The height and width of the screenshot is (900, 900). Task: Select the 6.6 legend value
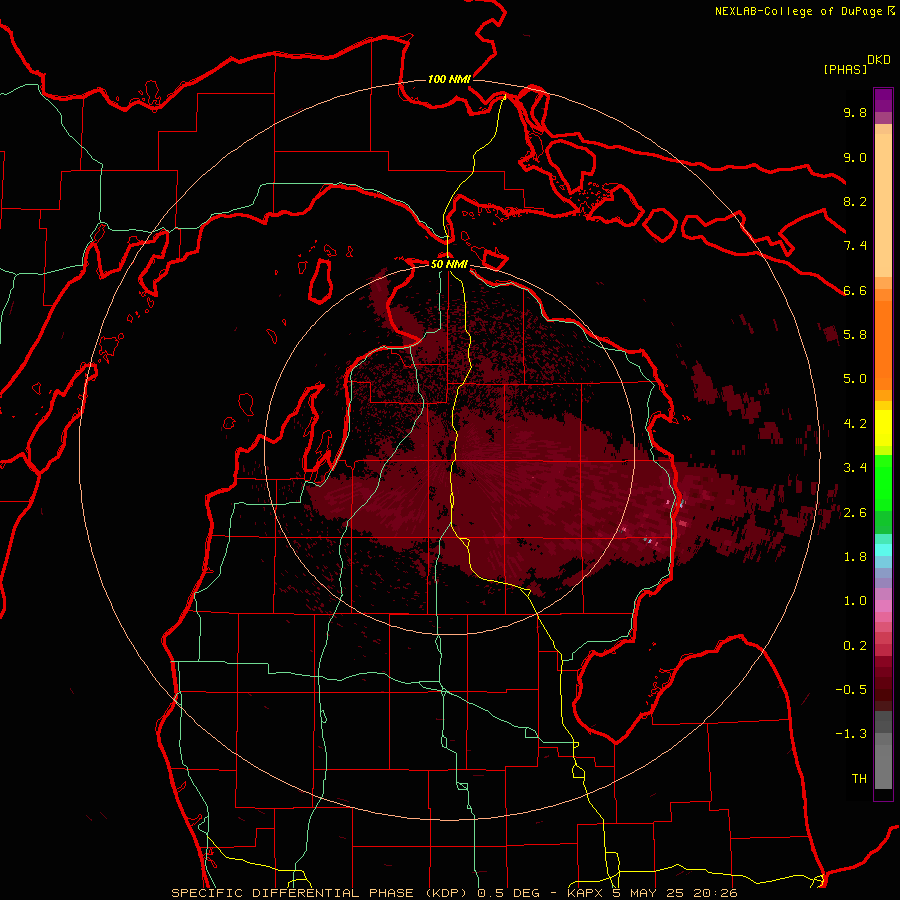(855, 290)
